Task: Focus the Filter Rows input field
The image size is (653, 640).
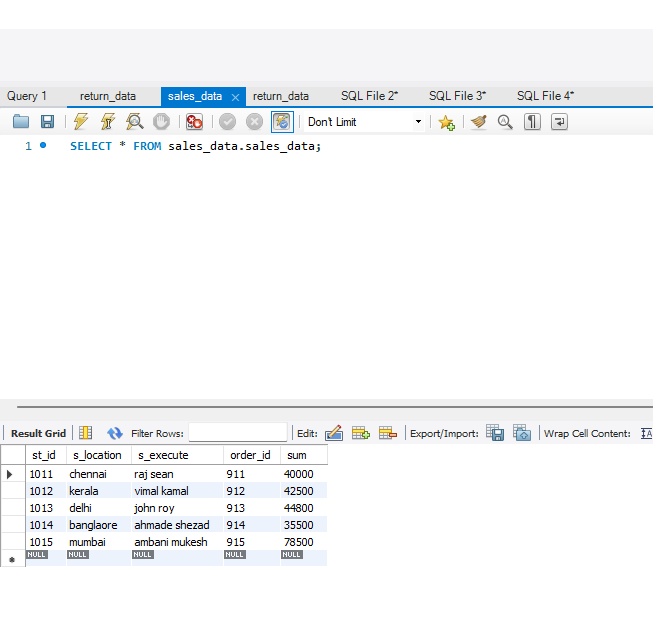Action: pos(238,432)
